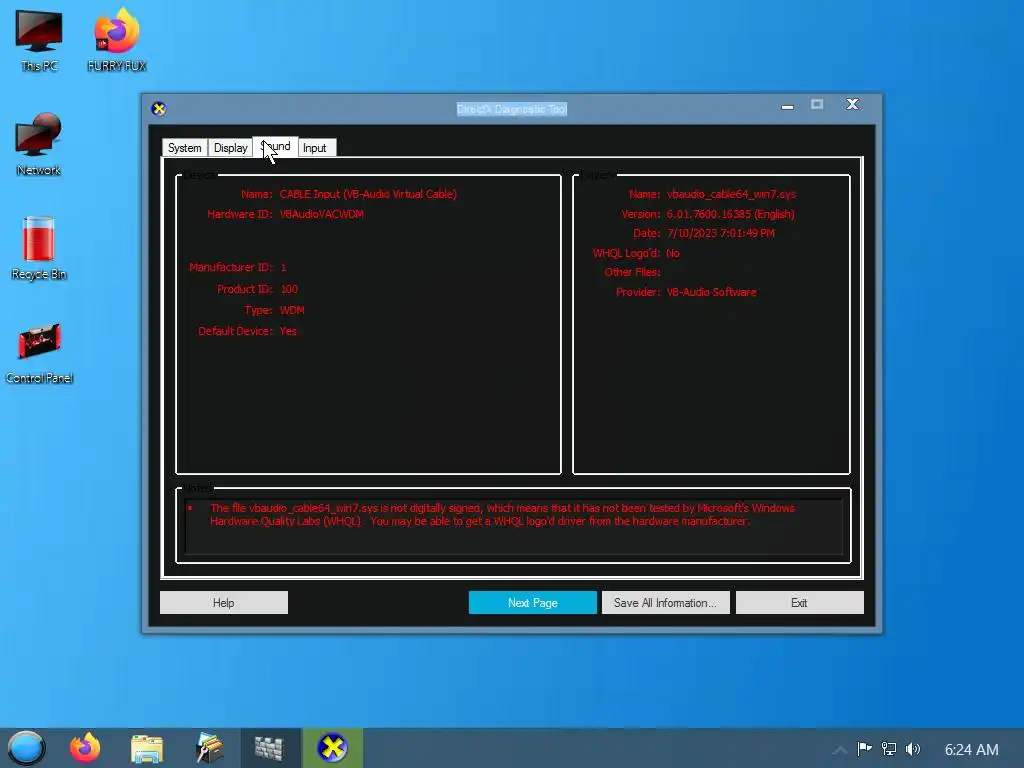Image resolution: width=1024 pixels, height=768 pixels.
Task: Click the Type value WDM
Action: pyautogui.click(x=292, y=310)
